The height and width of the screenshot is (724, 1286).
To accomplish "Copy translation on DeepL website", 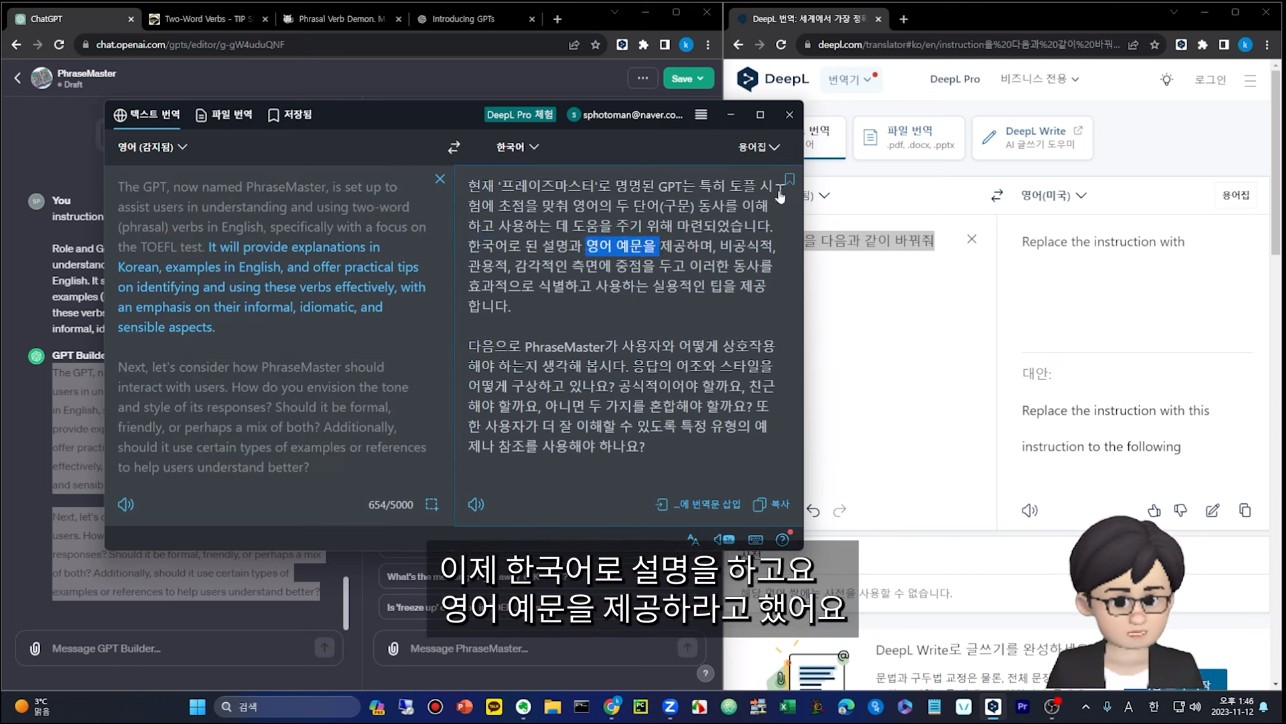I will click(x=1245, y=511).
